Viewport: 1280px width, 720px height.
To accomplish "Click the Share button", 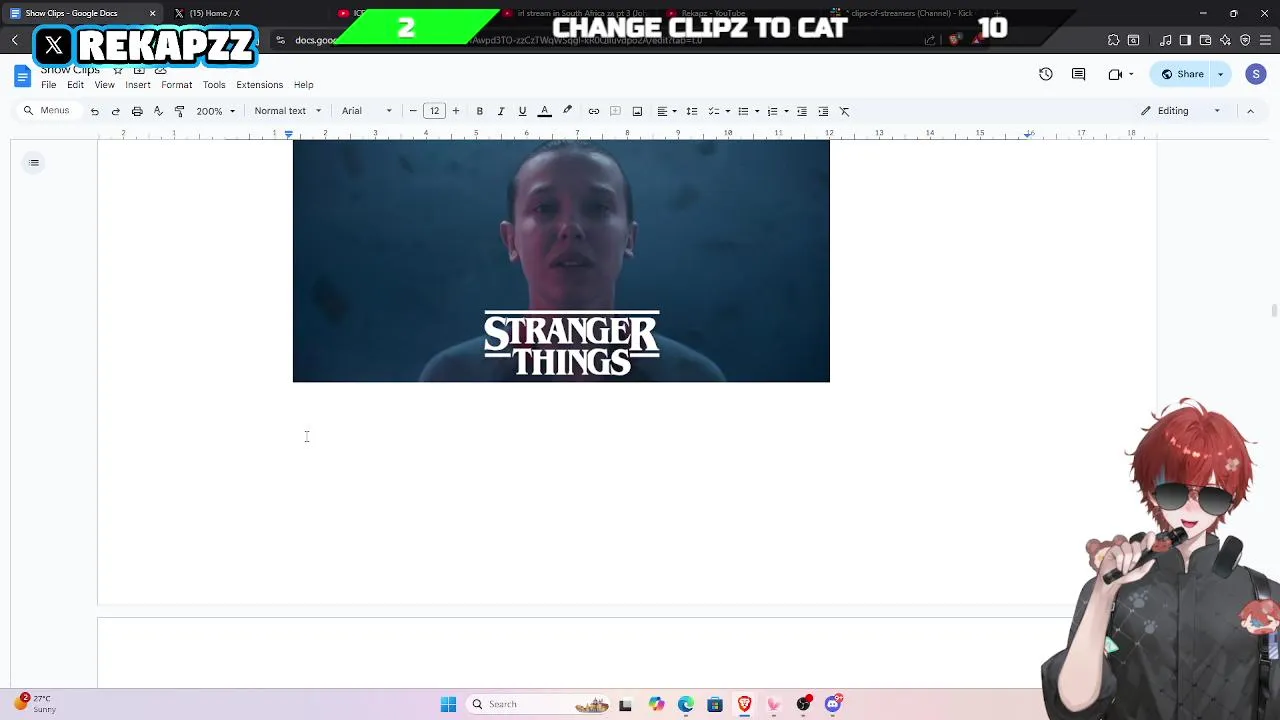I will [1182, 74].
